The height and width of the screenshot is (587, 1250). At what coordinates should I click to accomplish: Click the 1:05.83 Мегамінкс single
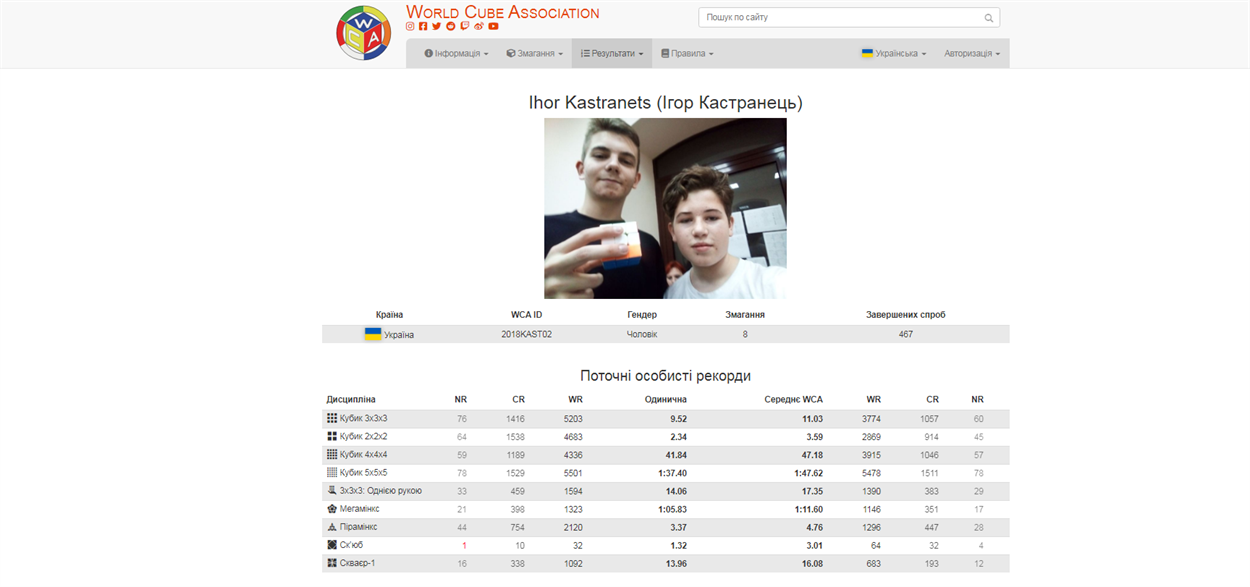[671, 509]
